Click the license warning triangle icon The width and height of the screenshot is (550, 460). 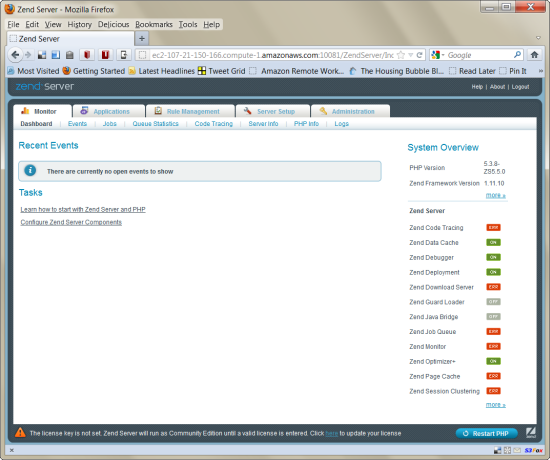20,432
